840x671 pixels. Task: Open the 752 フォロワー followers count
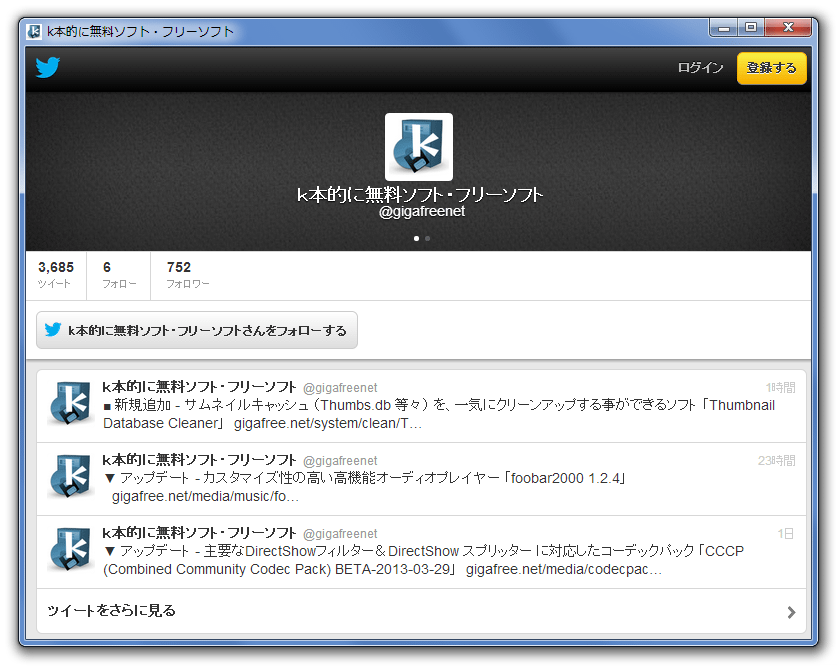click(x=188, y=275)
